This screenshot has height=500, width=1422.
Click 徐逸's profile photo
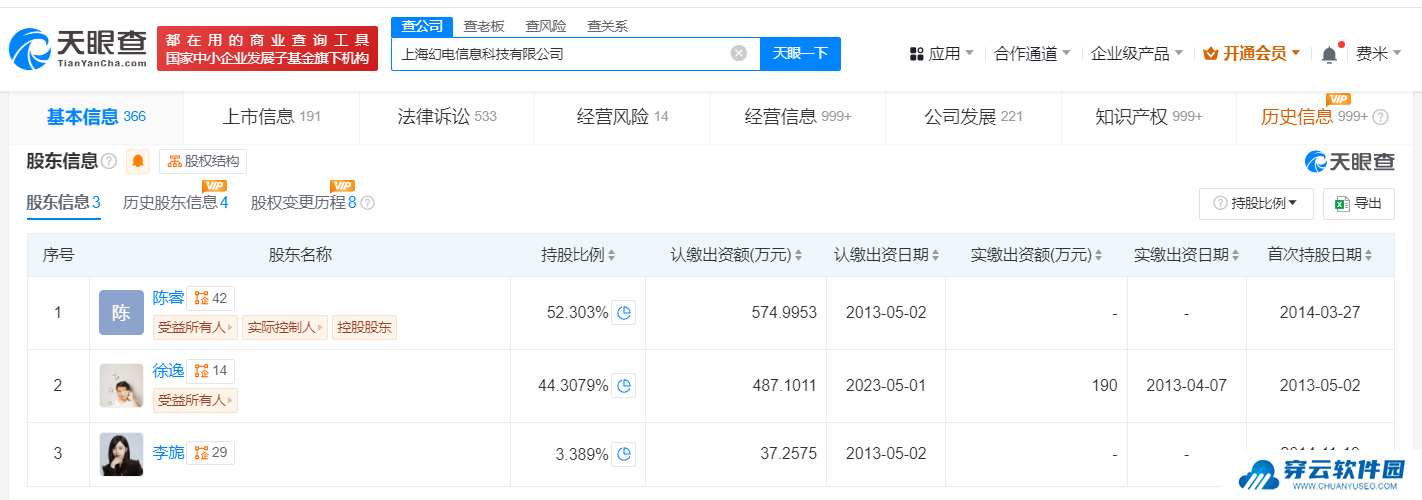click(122, 385)
